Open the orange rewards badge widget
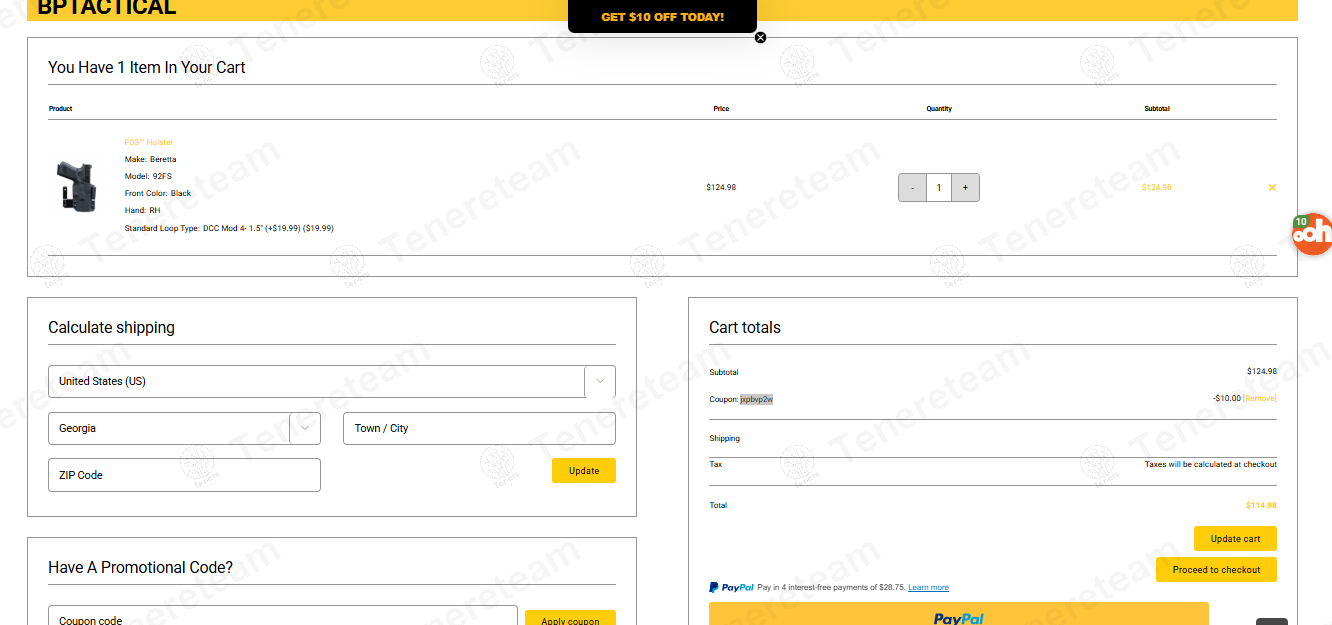1332x625 pixels. coord(1311,234)
